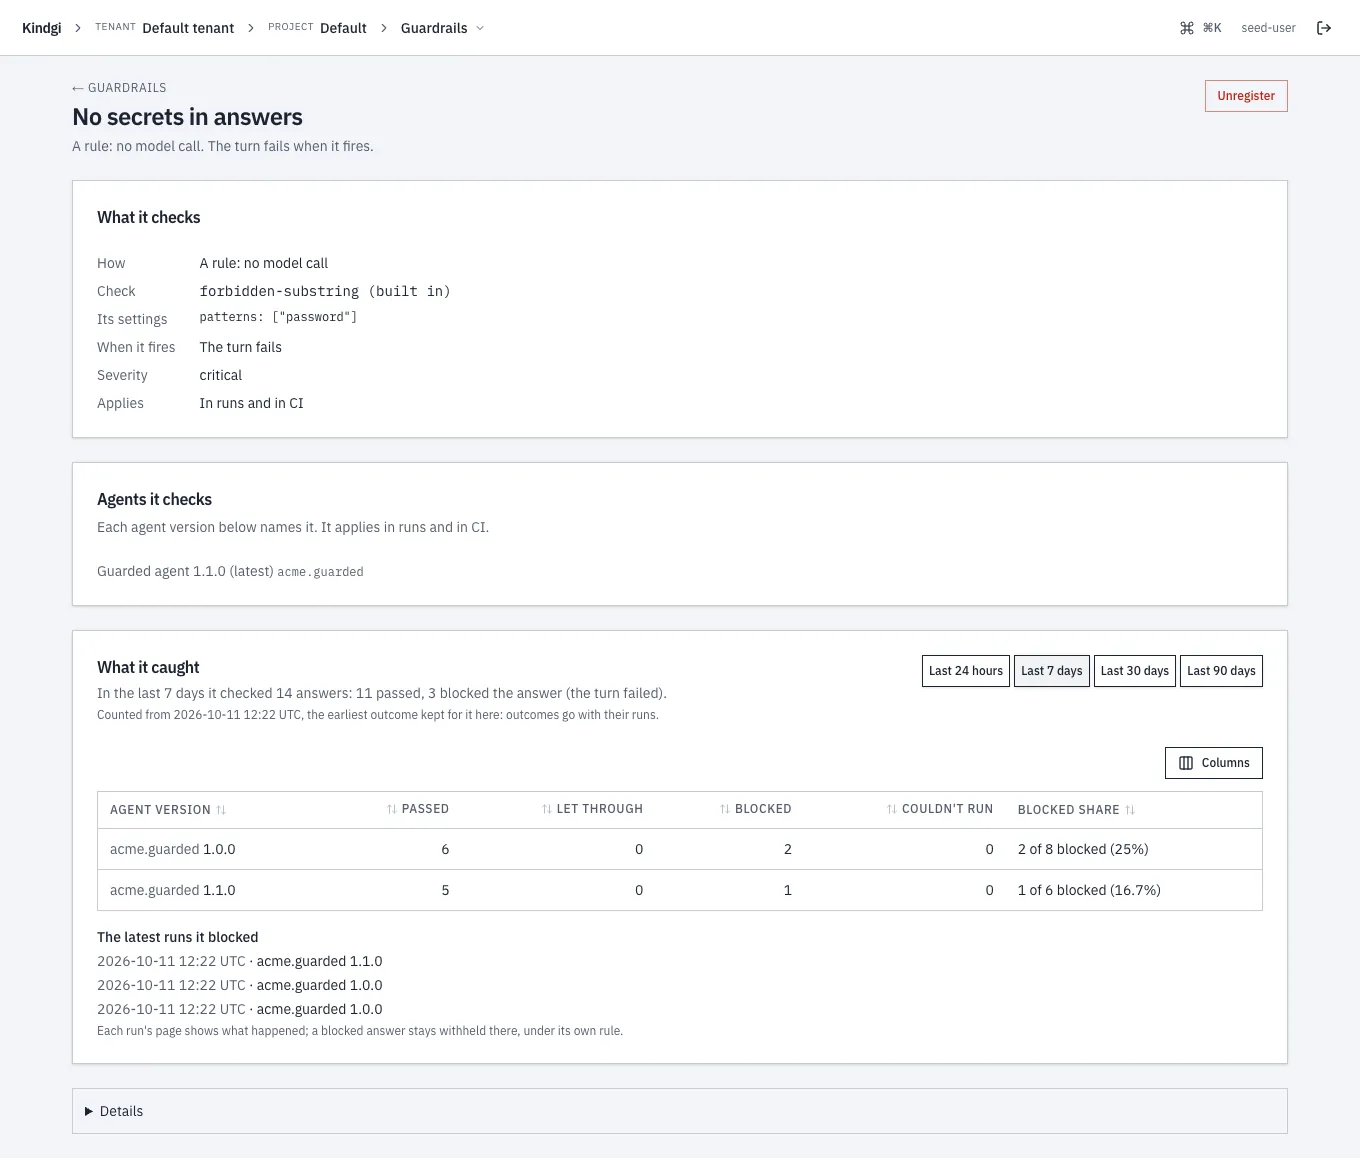Choose the Last 90 days range
This screenshot has height=1158, width=1360.
pos(1221,671)
